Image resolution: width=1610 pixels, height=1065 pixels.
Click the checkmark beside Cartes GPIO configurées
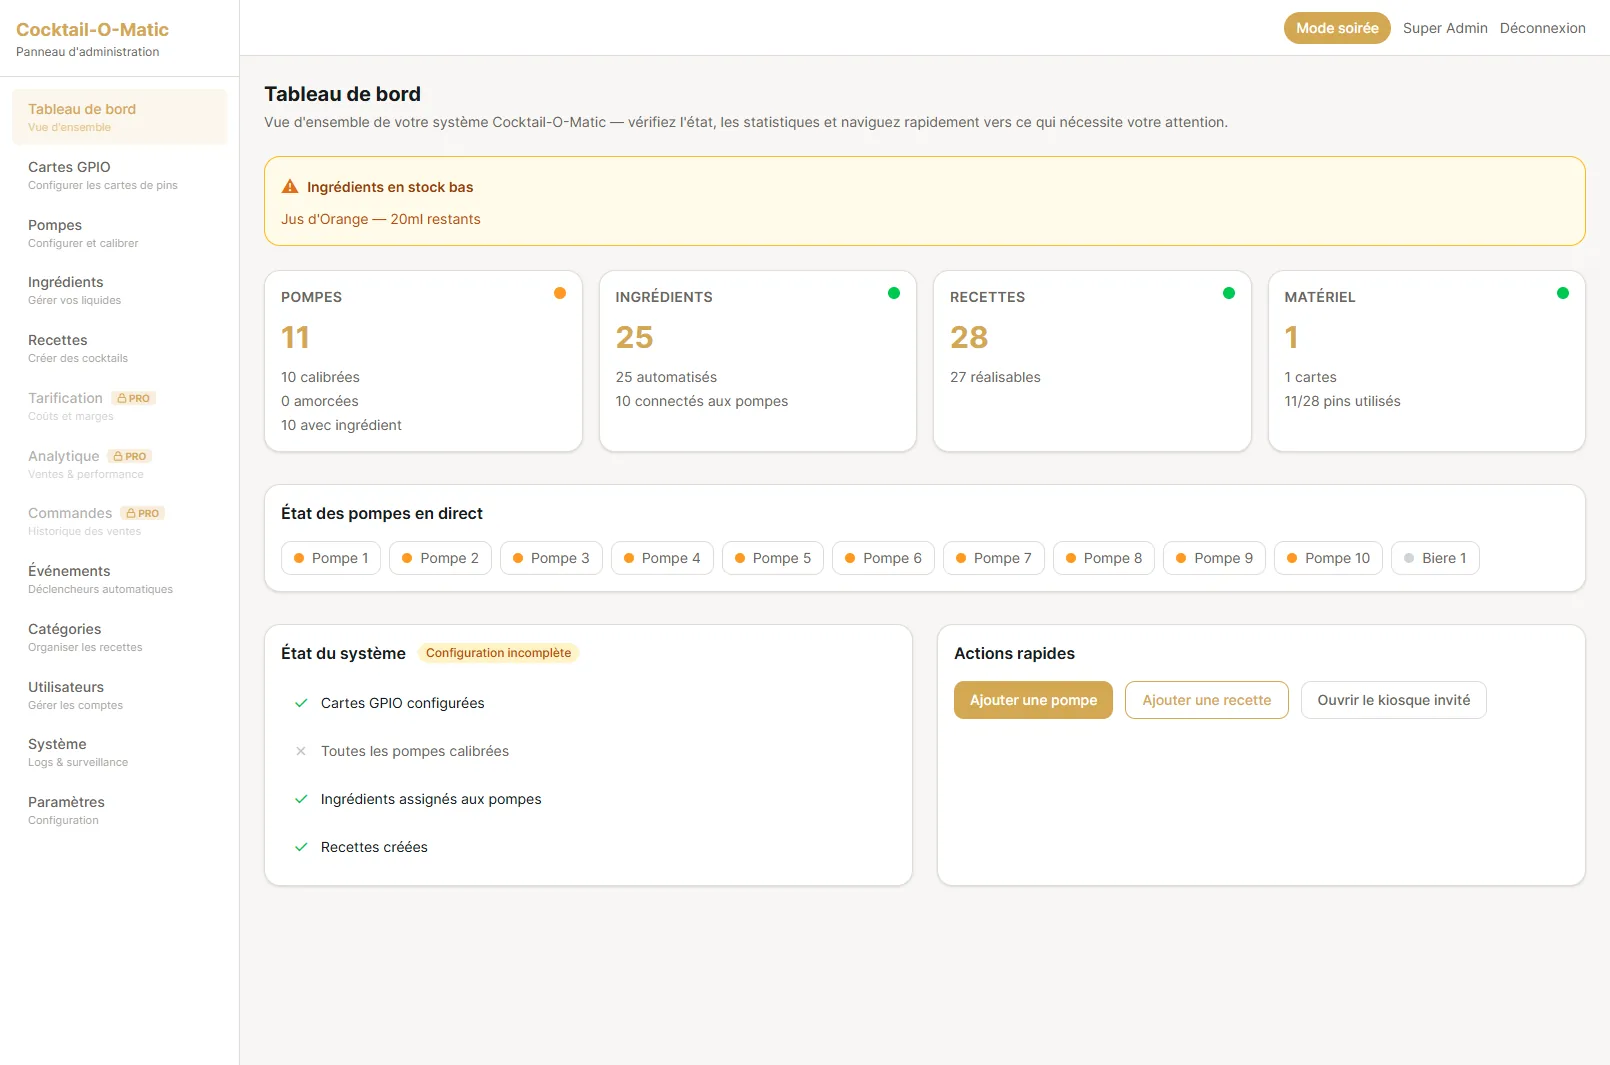pyautogui.click(x=301, y=703)
